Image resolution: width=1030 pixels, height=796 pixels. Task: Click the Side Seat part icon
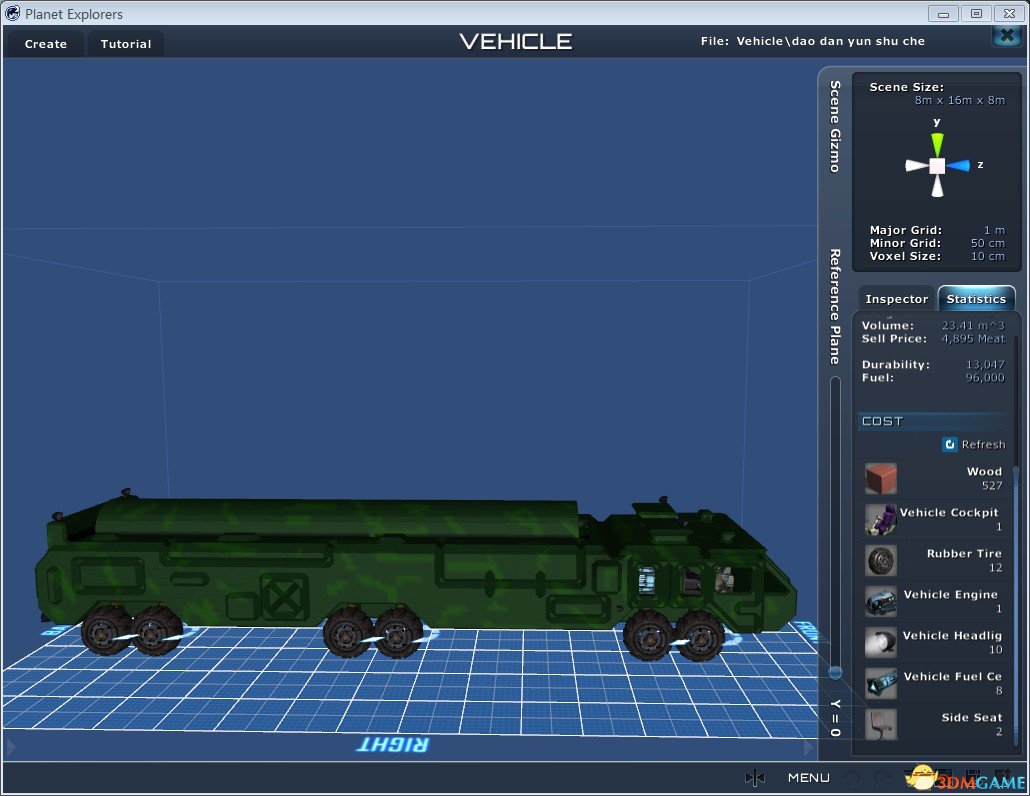(x=881, y=724)
